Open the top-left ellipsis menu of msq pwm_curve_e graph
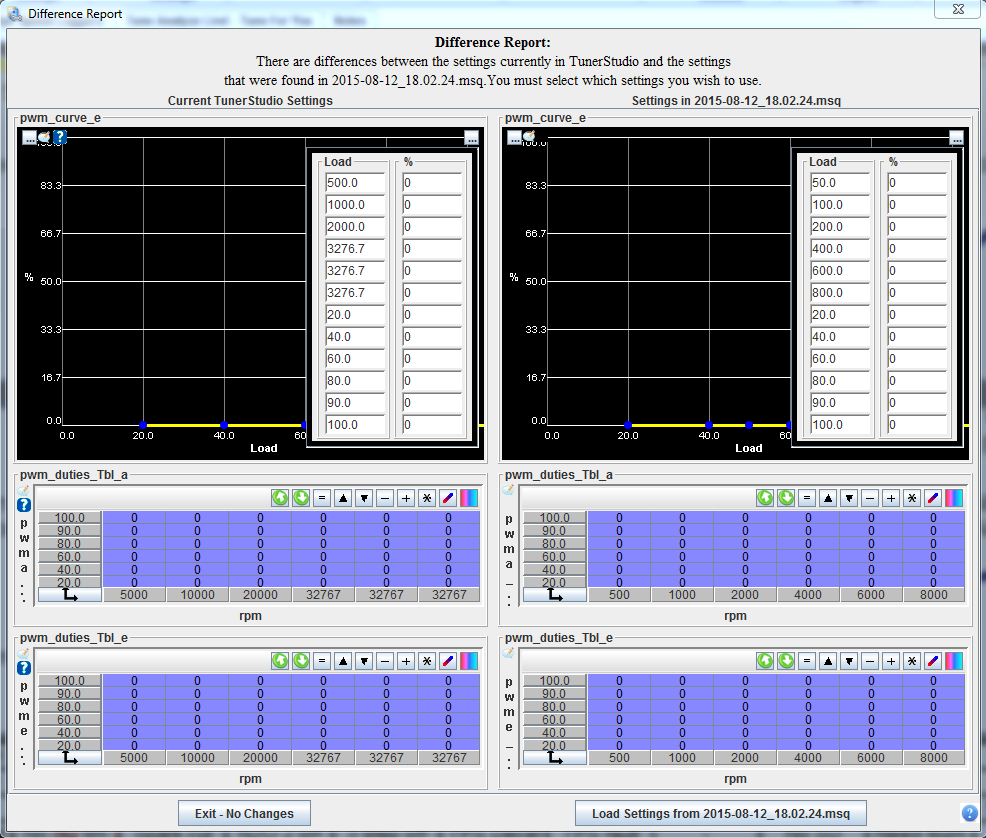Screen dimensions: 986x838 point(514,137)
